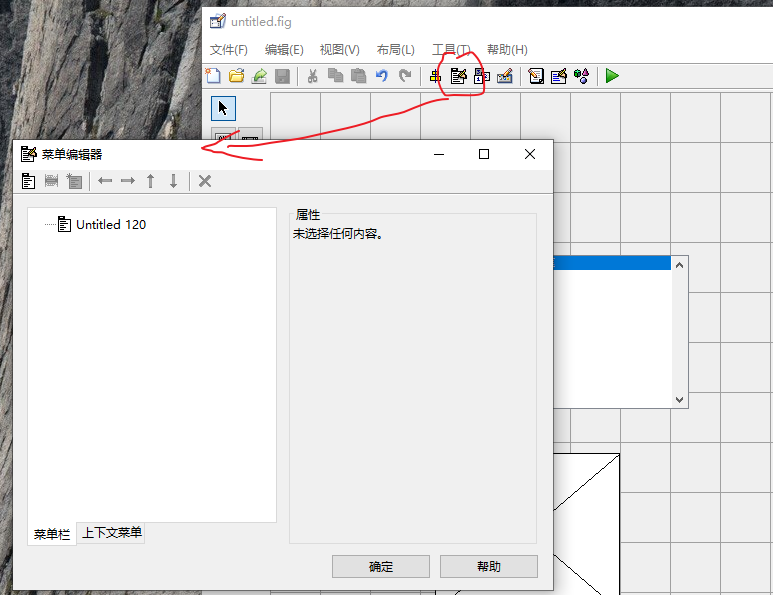Open the Tab Order Editor icon
The width and height of the screenshot is (773, 595).
click(x=482, y=76)
